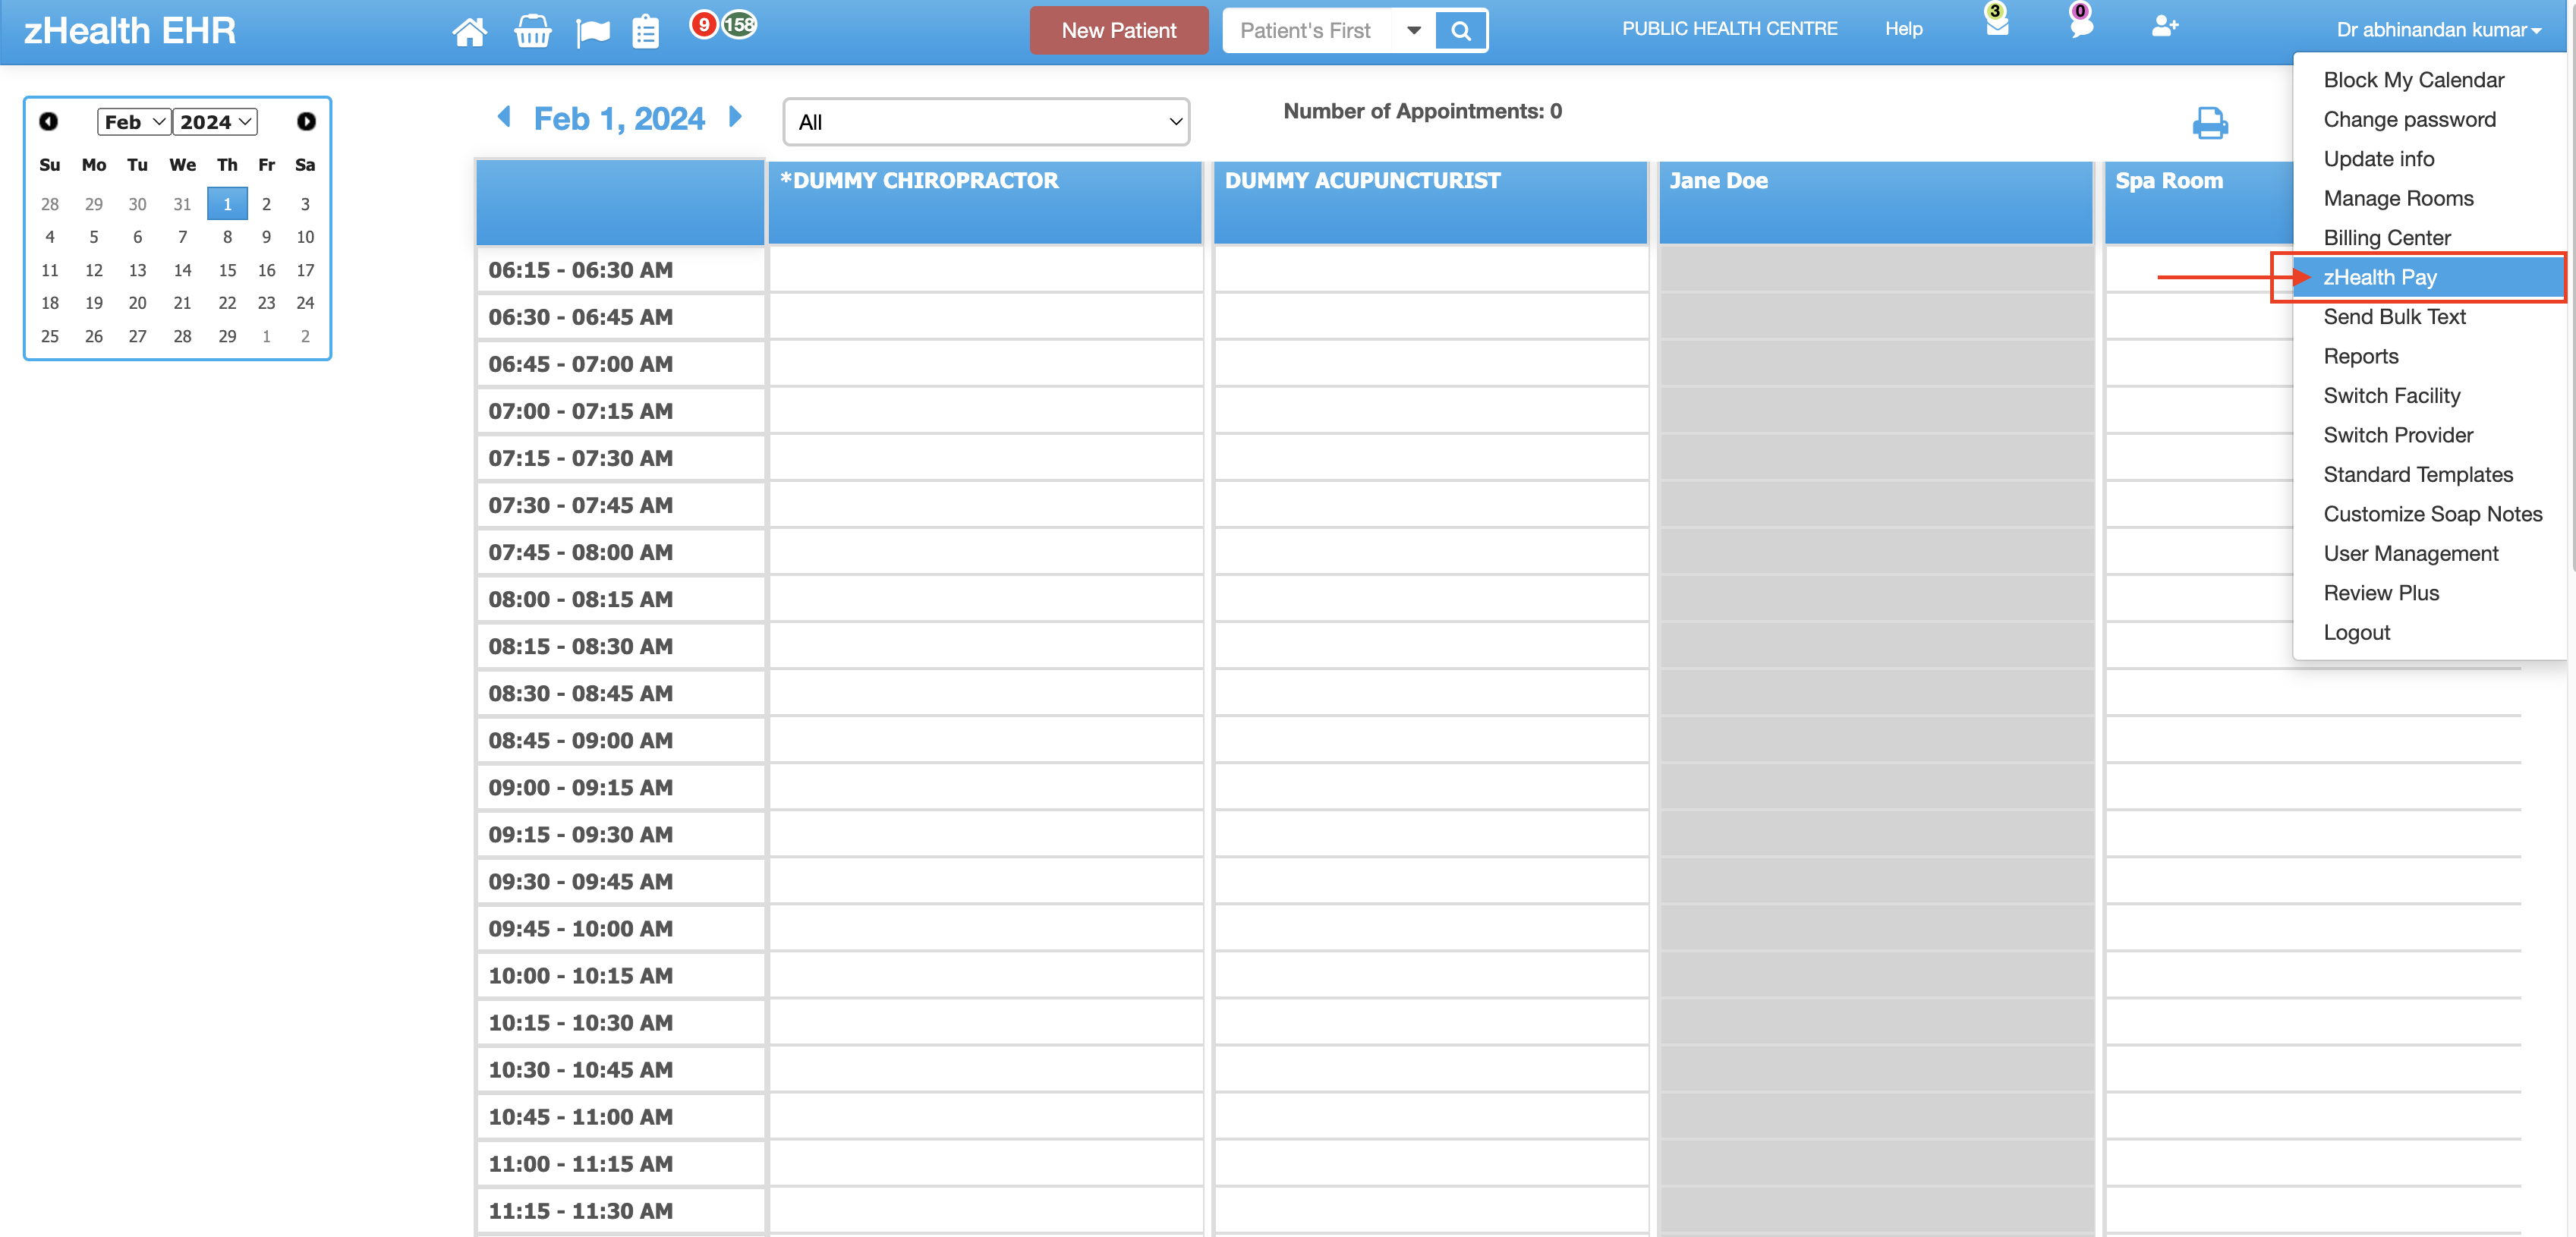Click the 06:15 - 06:30 AM time slot
2576x1237 pixels.
click(x=620, y=270)
